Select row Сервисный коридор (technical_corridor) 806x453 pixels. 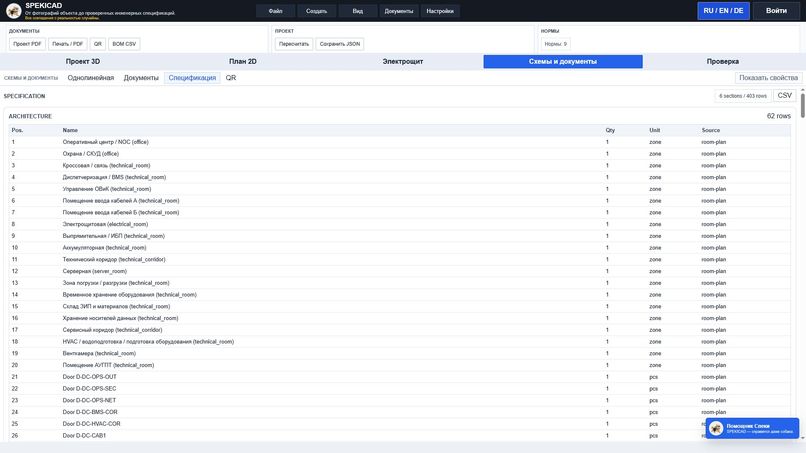coord(399,330)
